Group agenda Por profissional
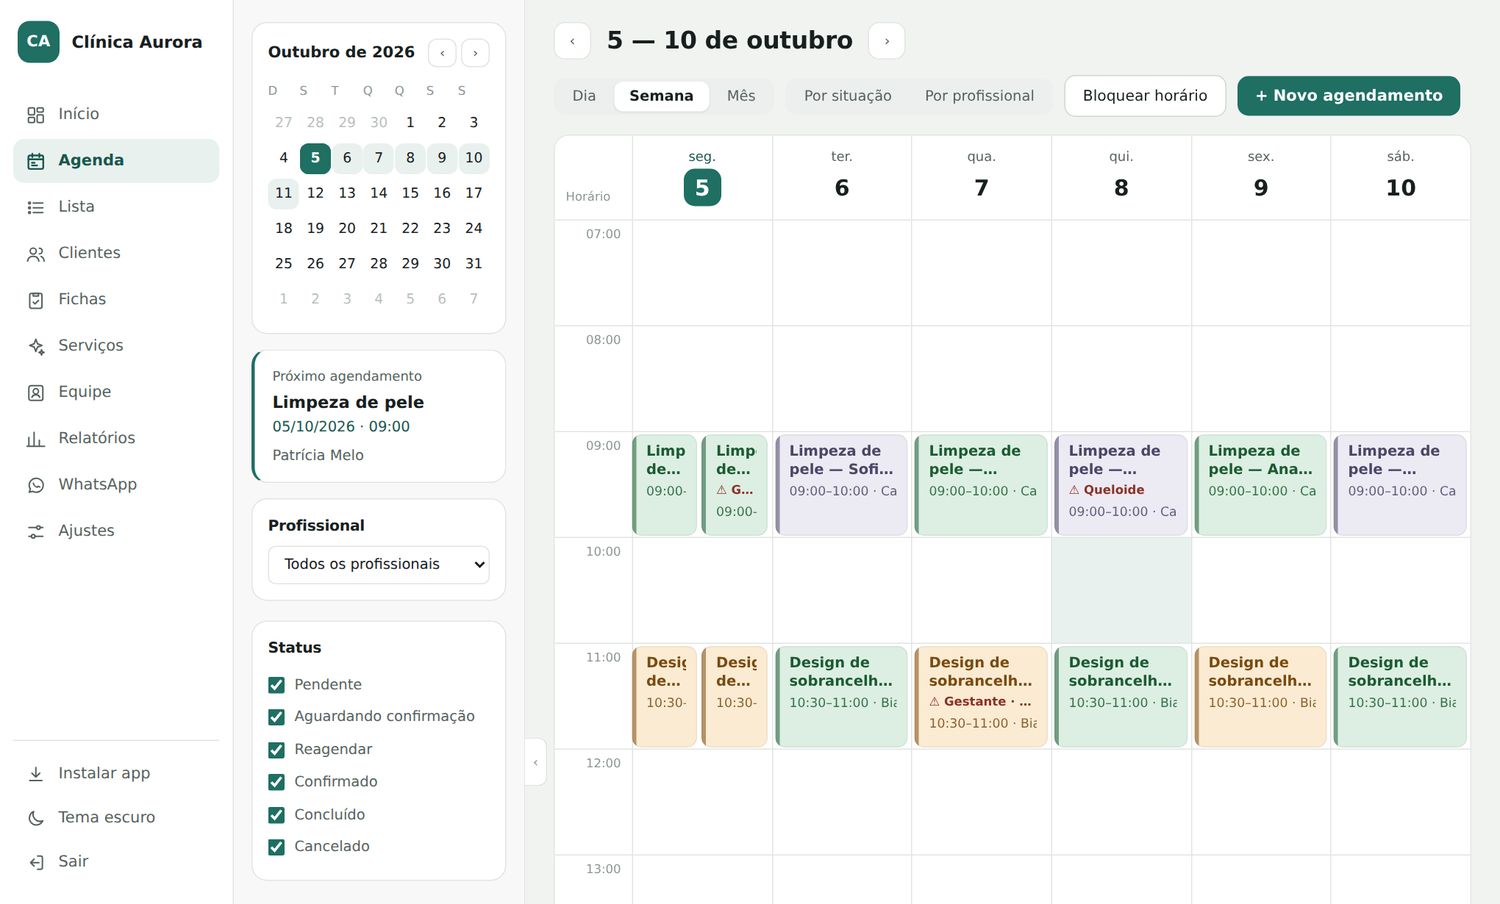Image resolution: width=1500 pixels, height=904 pixels. click(979, 96)
